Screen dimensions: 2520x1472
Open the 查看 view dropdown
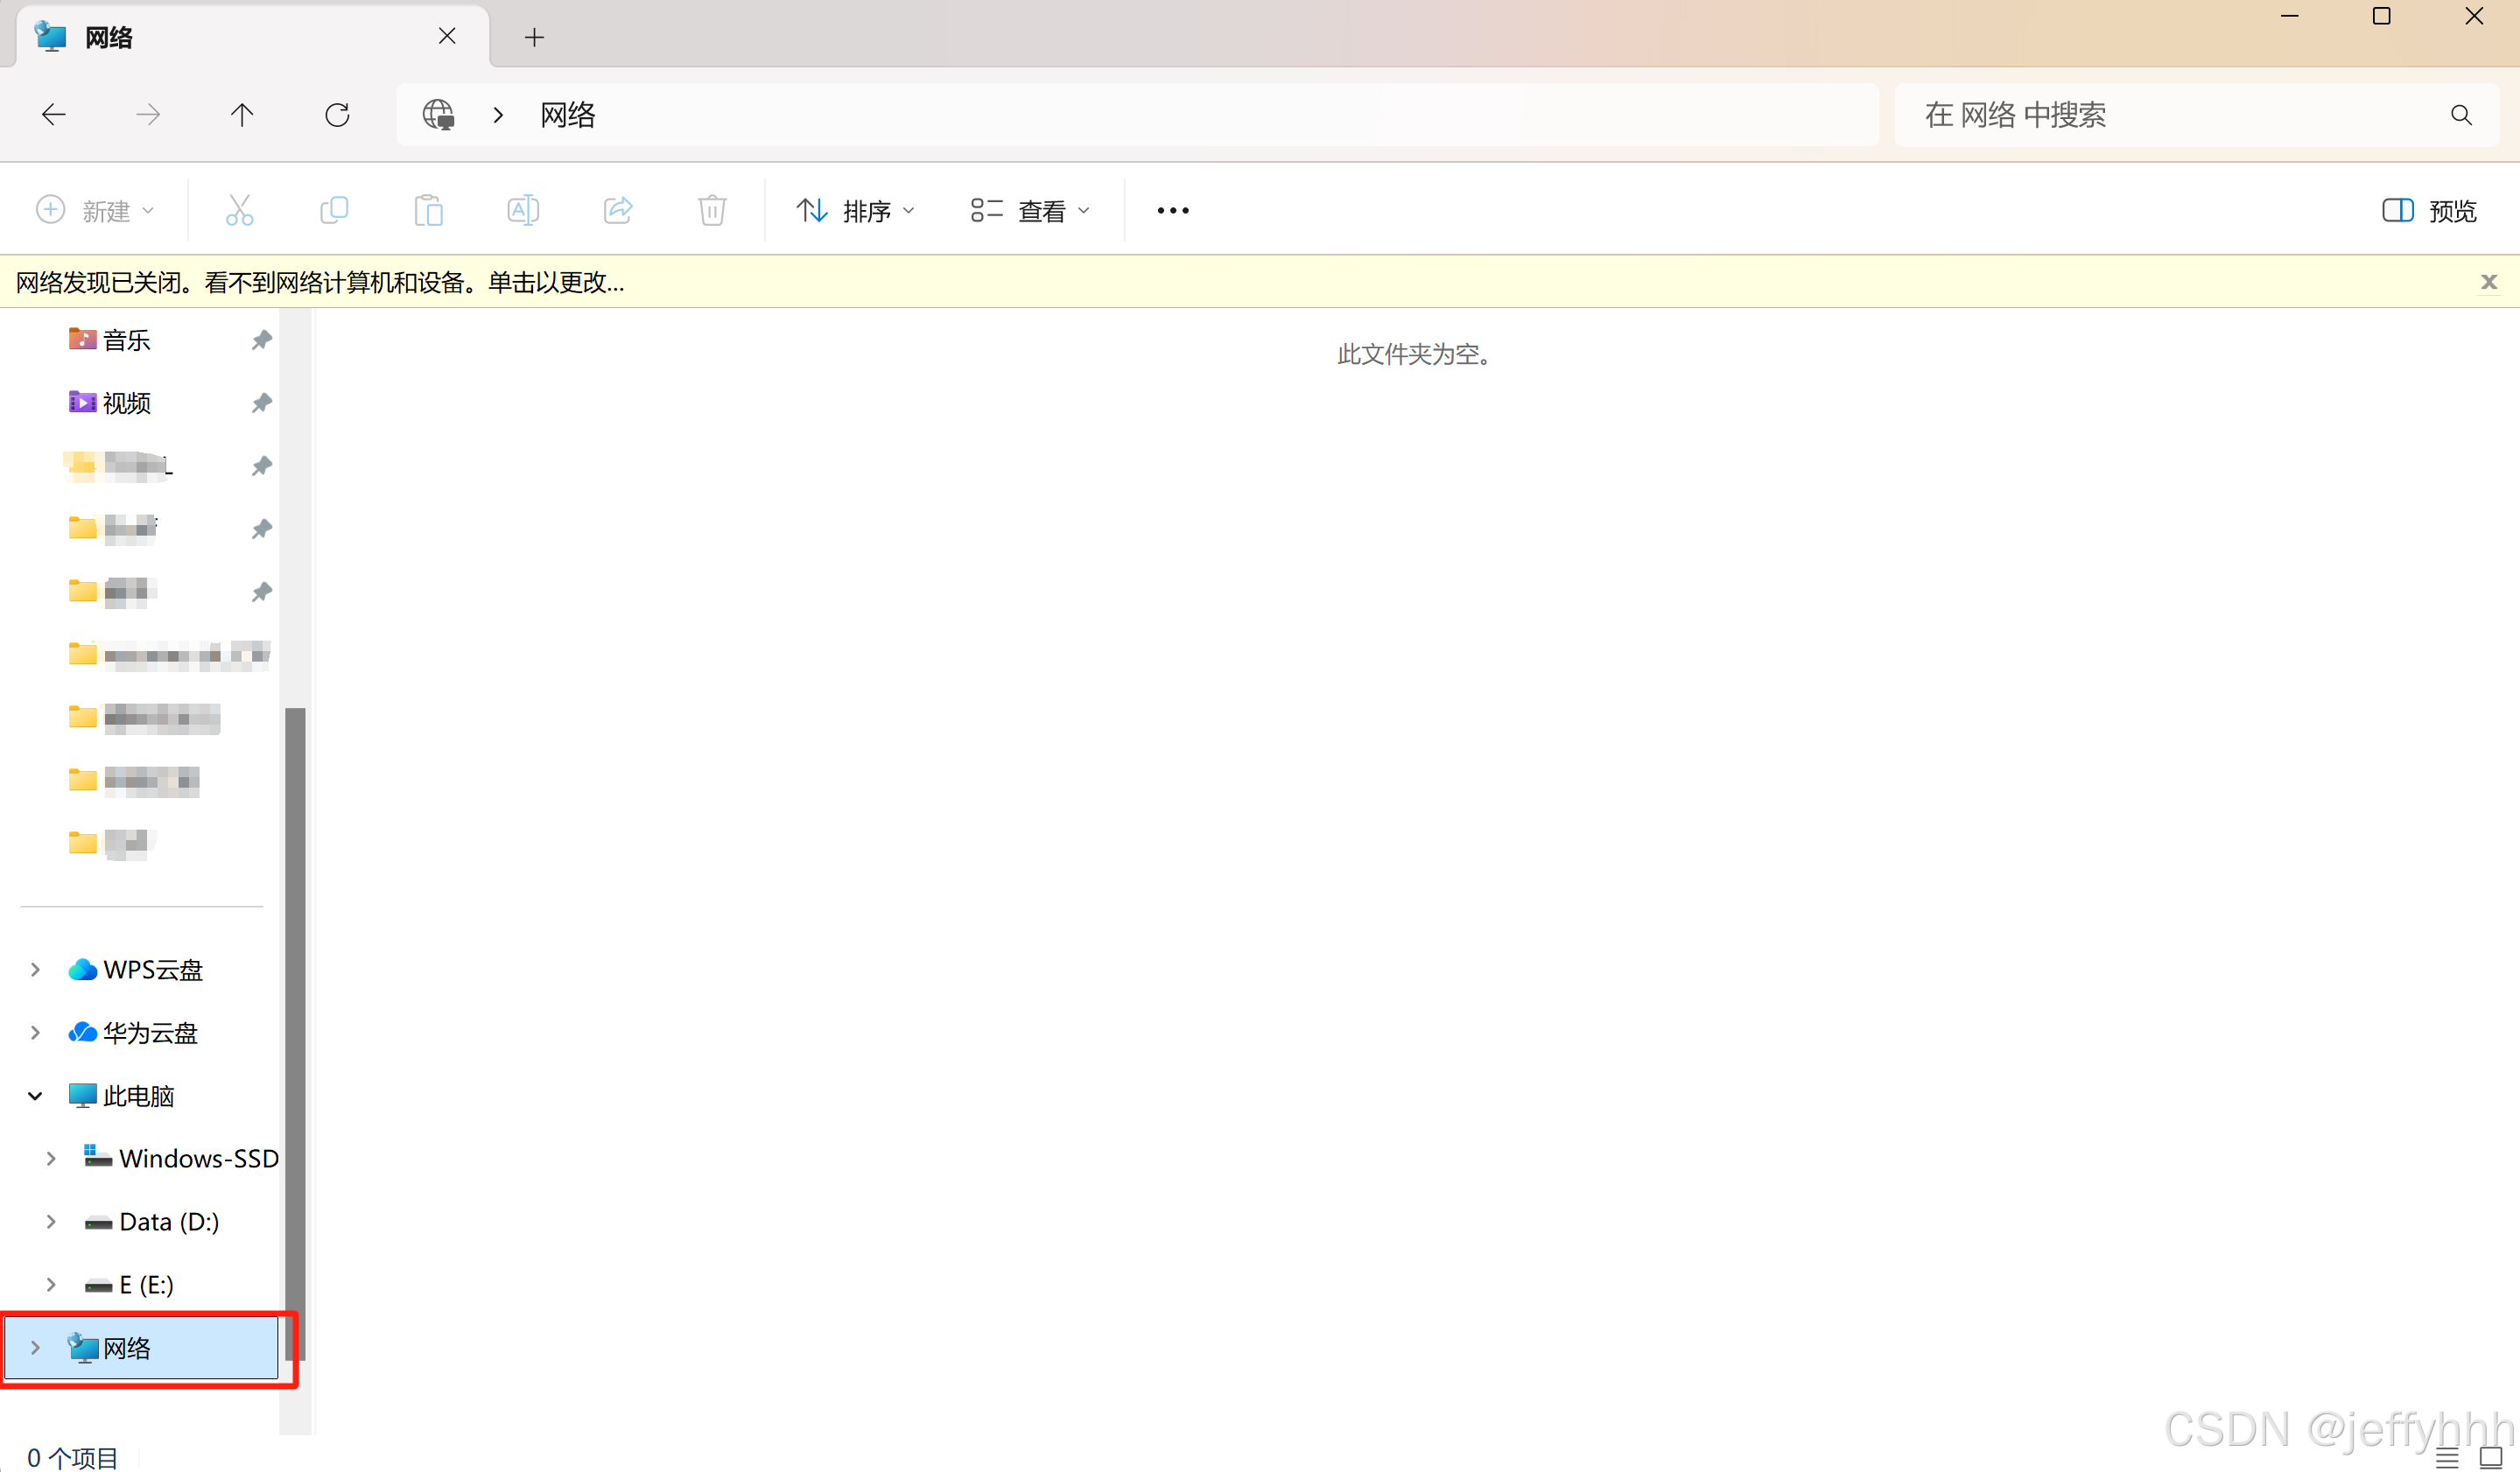(x=1030, y=210)
